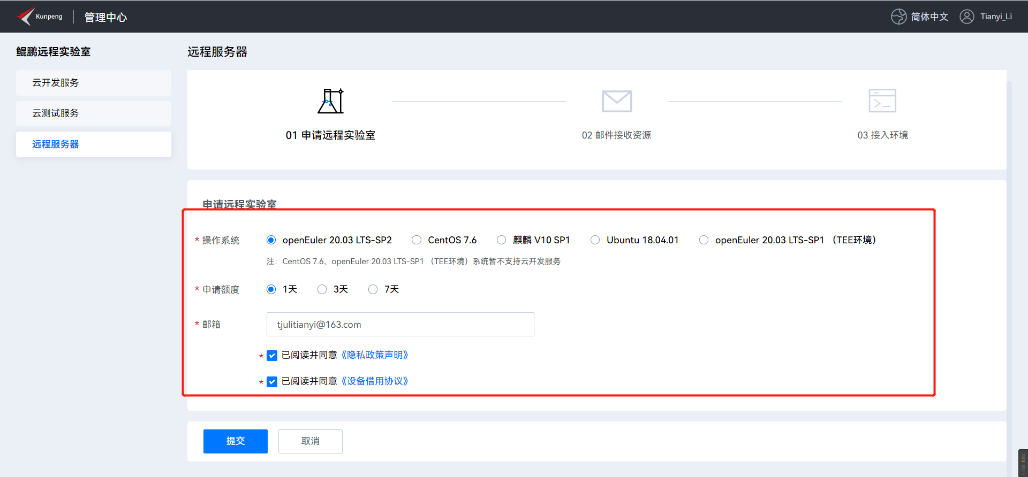
Task: Select Ubuntu 18.04.01 operating system
Action: [595, 240]
